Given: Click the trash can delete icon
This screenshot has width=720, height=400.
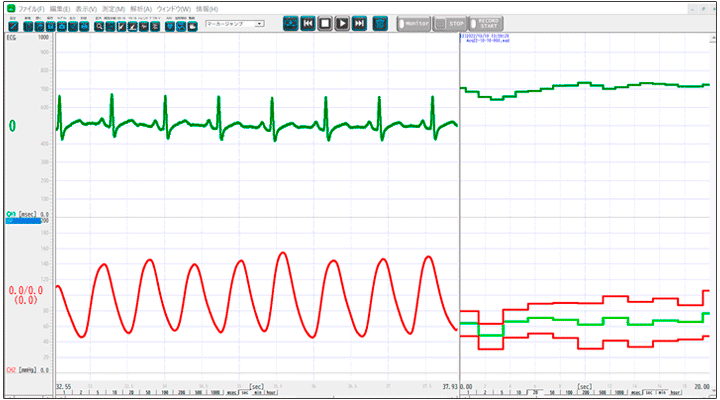Looking at the screenshot, I should 380,23.
